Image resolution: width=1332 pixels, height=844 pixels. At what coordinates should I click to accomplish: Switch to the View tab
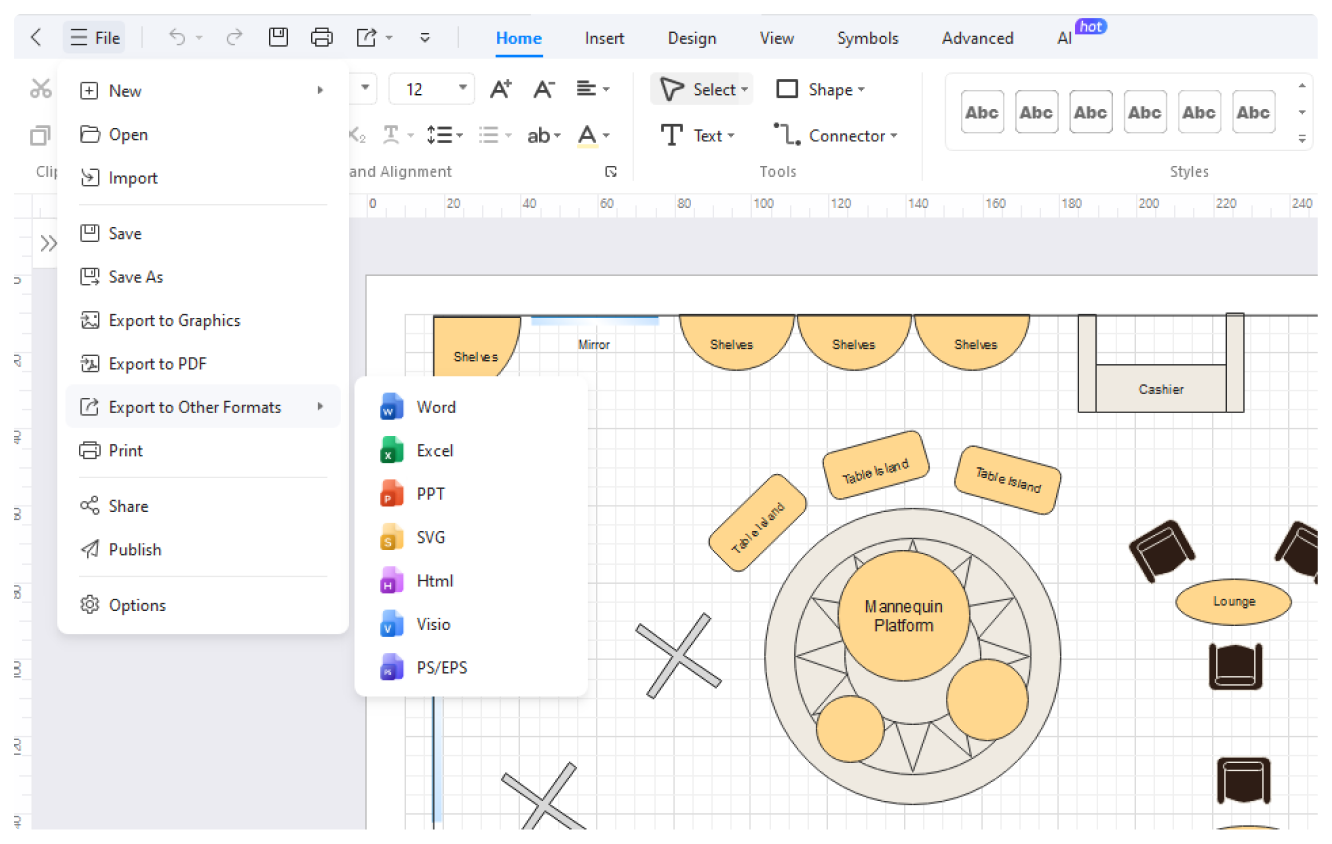(x=777, y=38)
